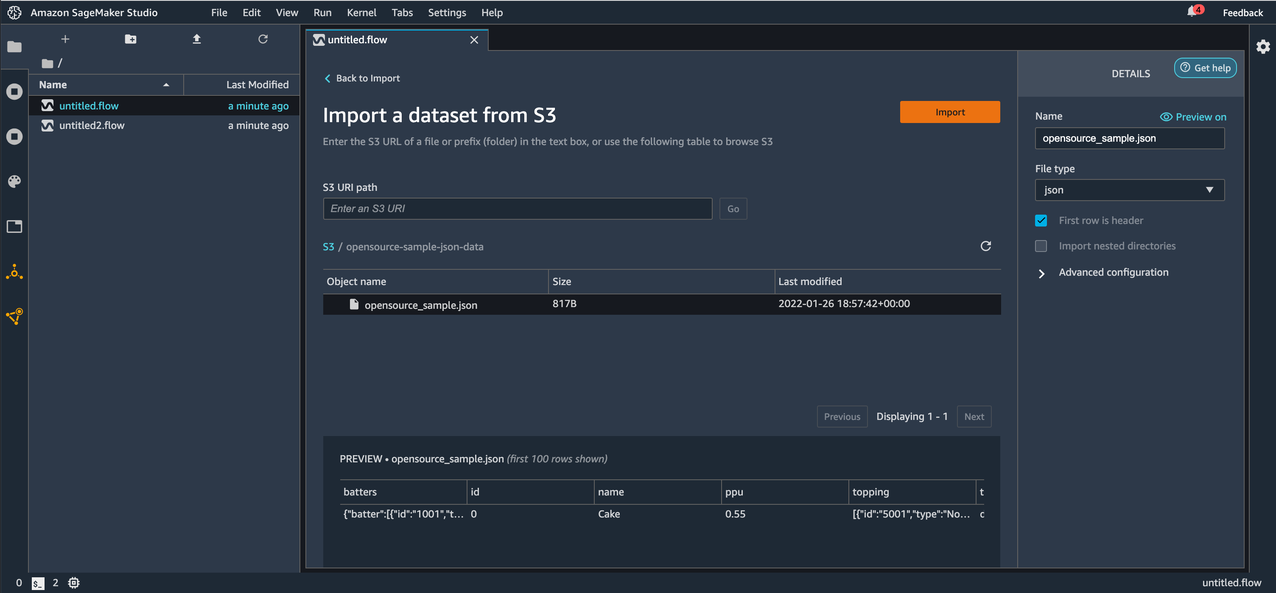Click the file icon beside opensource_sample.json
Viewport: 1276px width, 593px height.
(353, 304)
